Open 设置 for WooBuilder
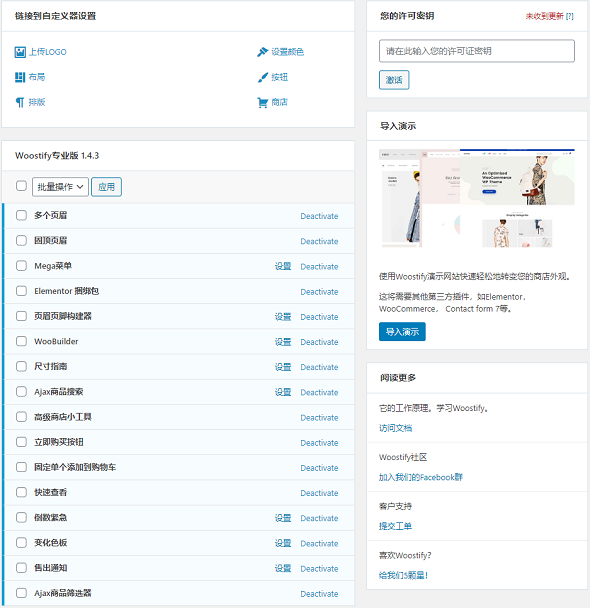This screenshot has width=590, height=608. click(x=283, y=342)
